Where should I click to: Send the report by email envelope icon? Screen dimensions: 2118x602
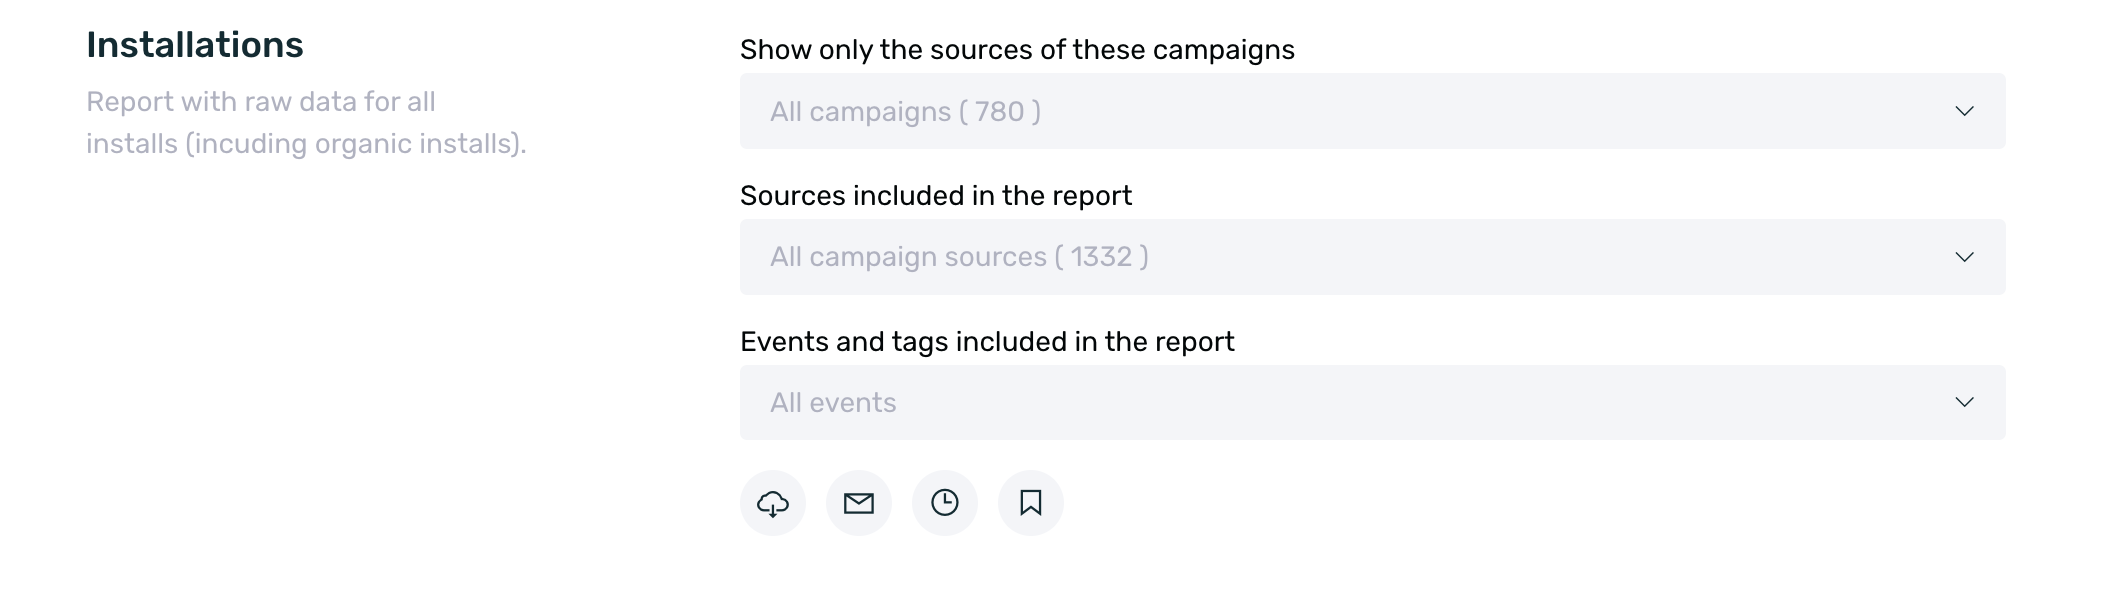[x=858, y=503]
